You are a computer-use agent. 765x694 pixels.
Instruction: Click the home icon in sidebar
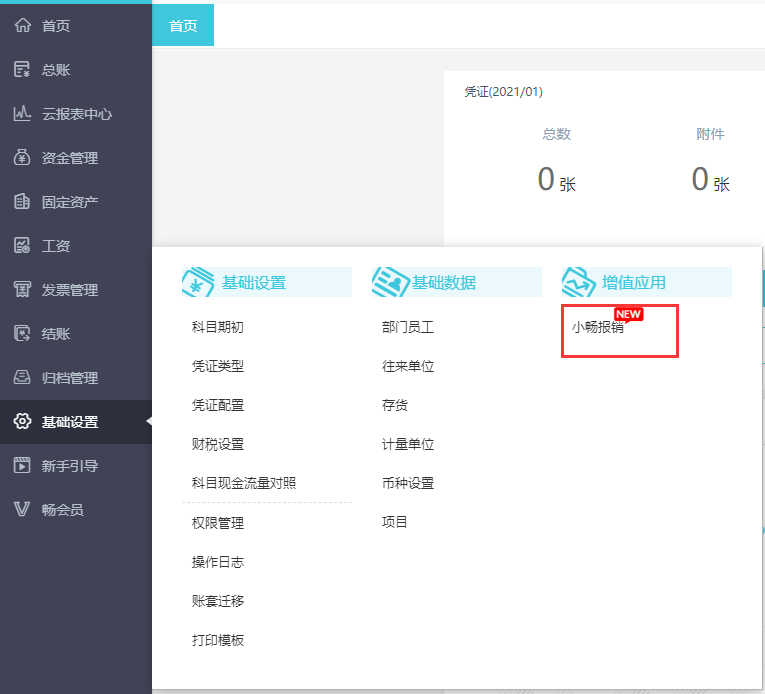click(x=22, y=26)
